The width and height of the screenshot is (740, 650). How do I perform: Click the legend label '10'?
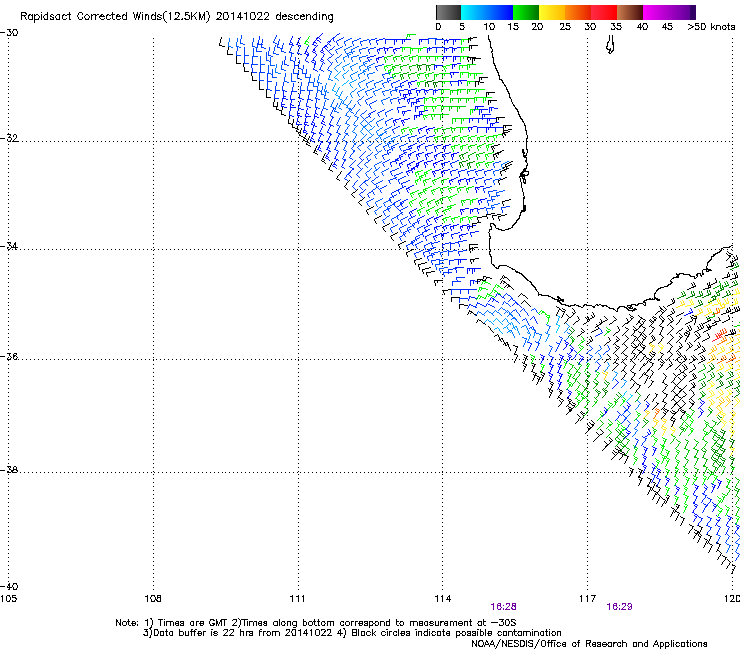click(489, 27)
